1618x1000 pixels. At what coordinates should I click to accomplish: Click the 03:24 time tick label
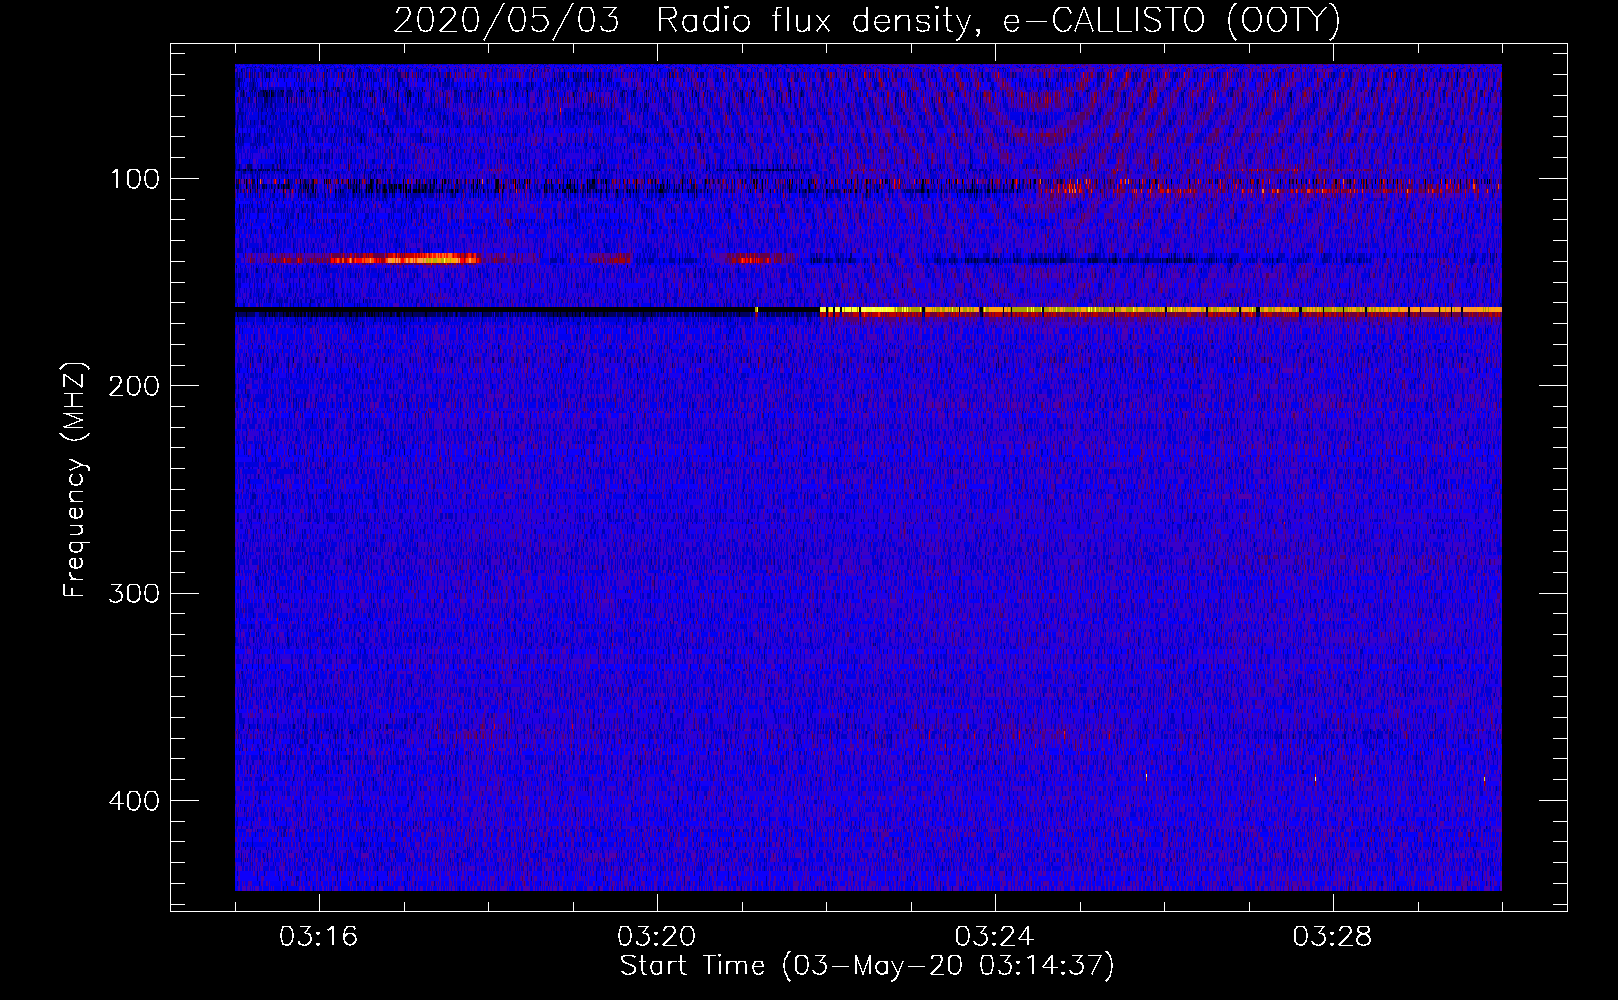[994, 937]
